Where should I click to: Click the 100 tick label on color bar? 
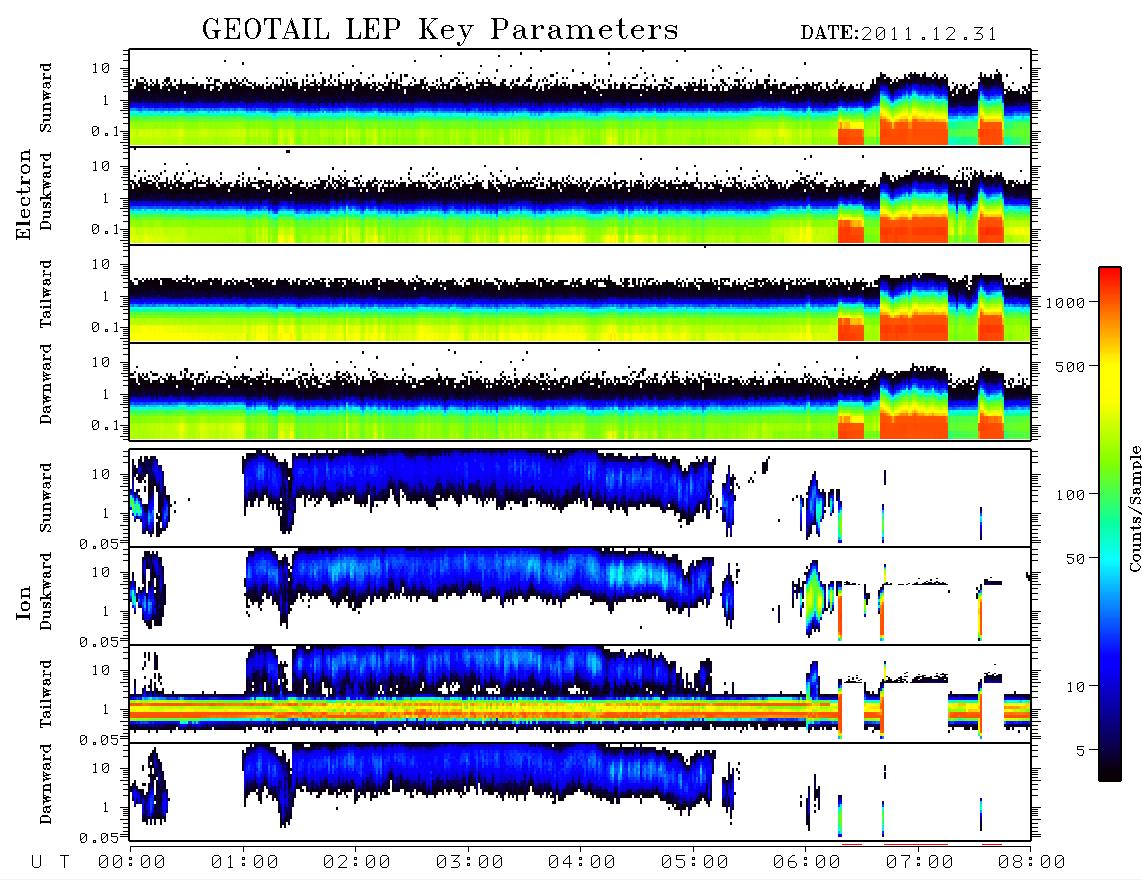[1070, 495]
